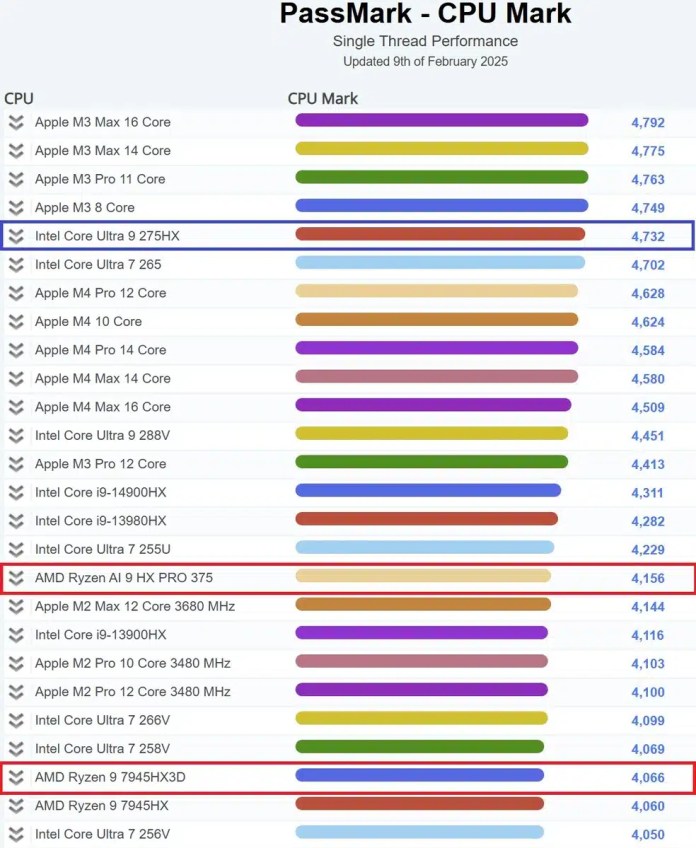Expand the Apple M3 Pro 12 Core row

16,464
